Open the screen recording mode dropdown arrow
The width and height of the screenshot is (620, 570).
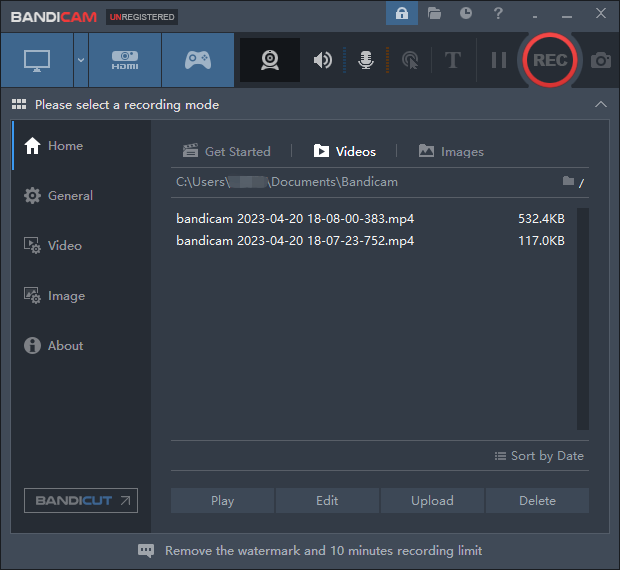click(x=81, y=60)
